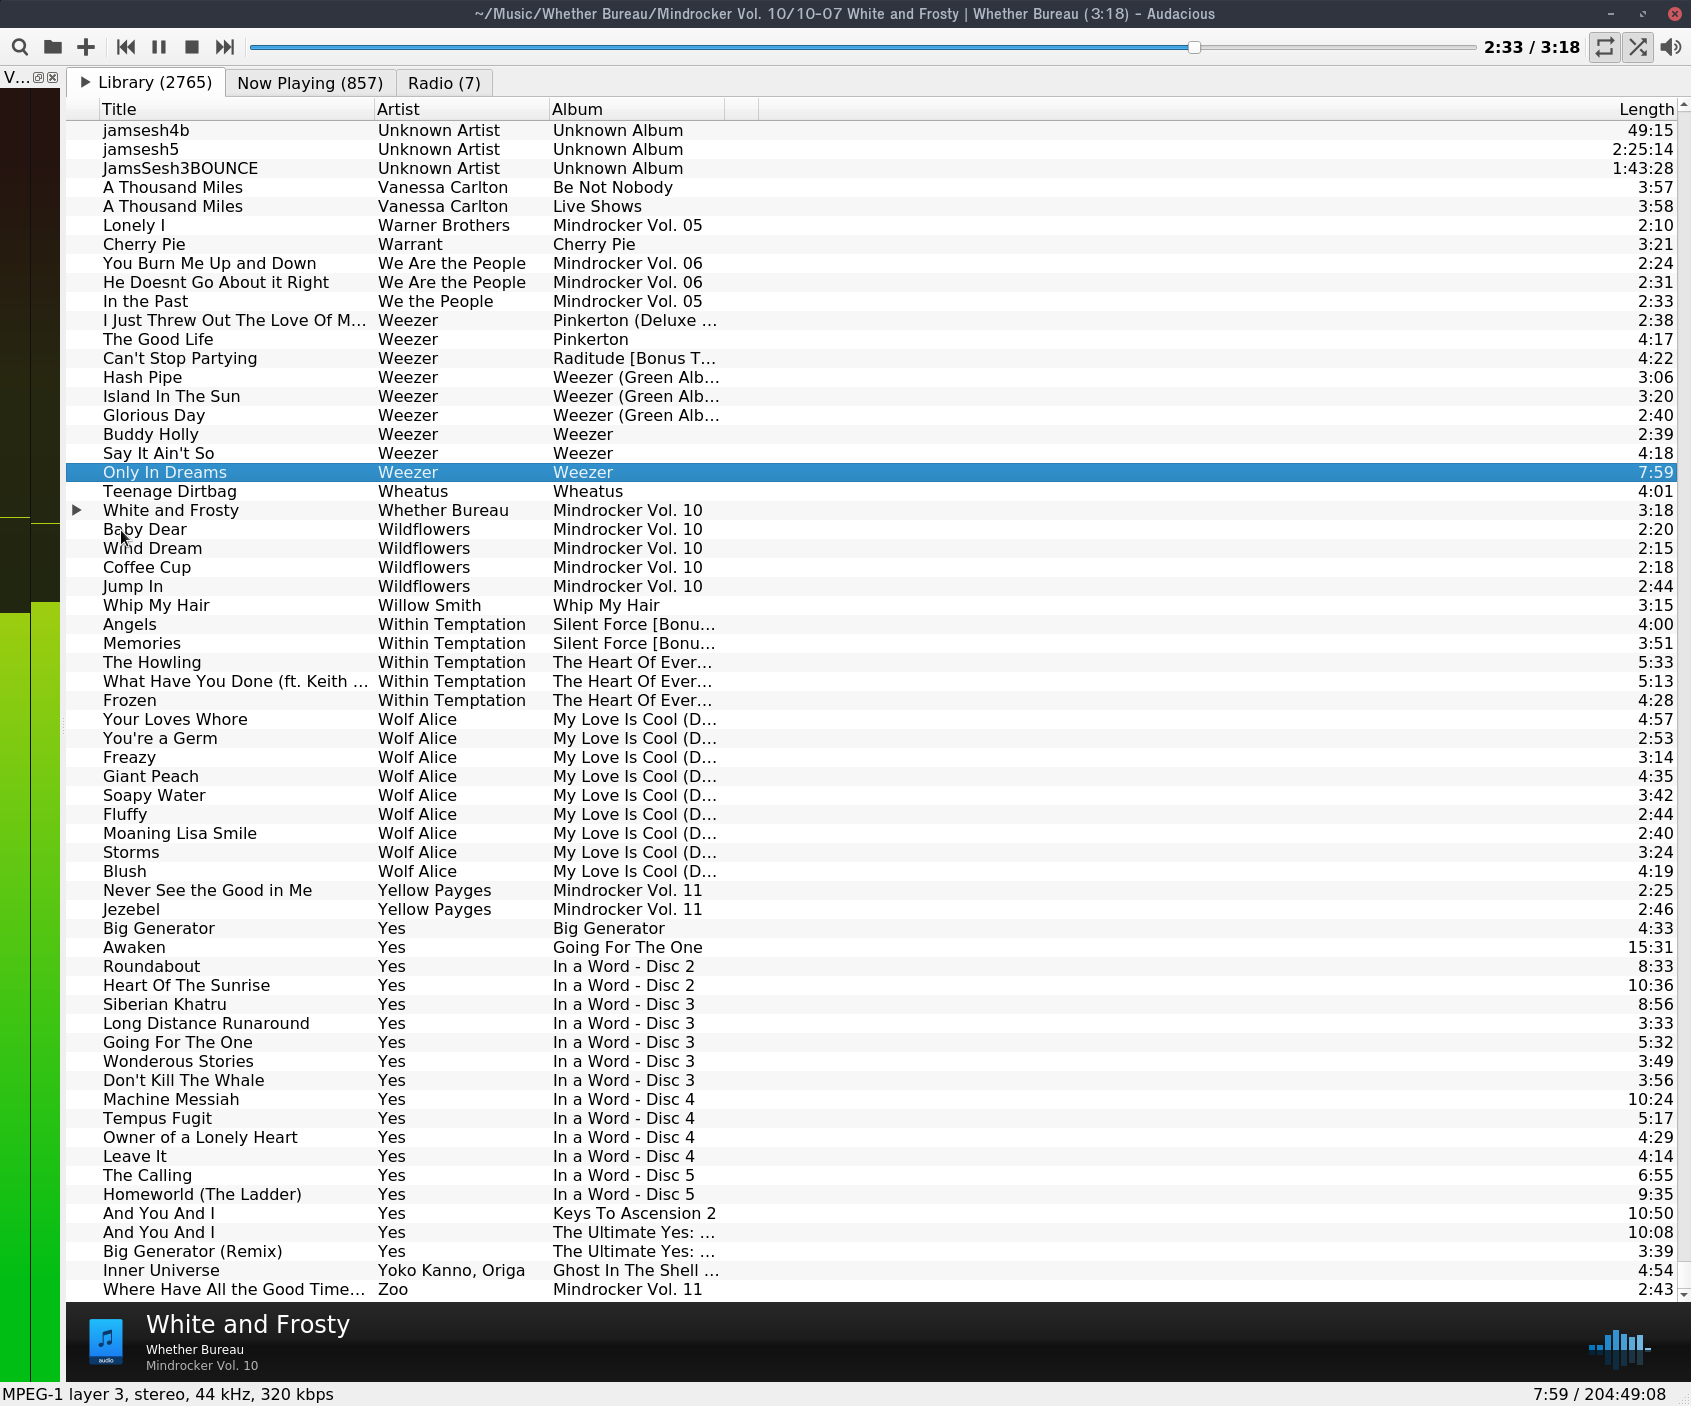Viewport: 1691px width, 1406px height.
Task: Click the add files plus icon
Action: point(86,47)
